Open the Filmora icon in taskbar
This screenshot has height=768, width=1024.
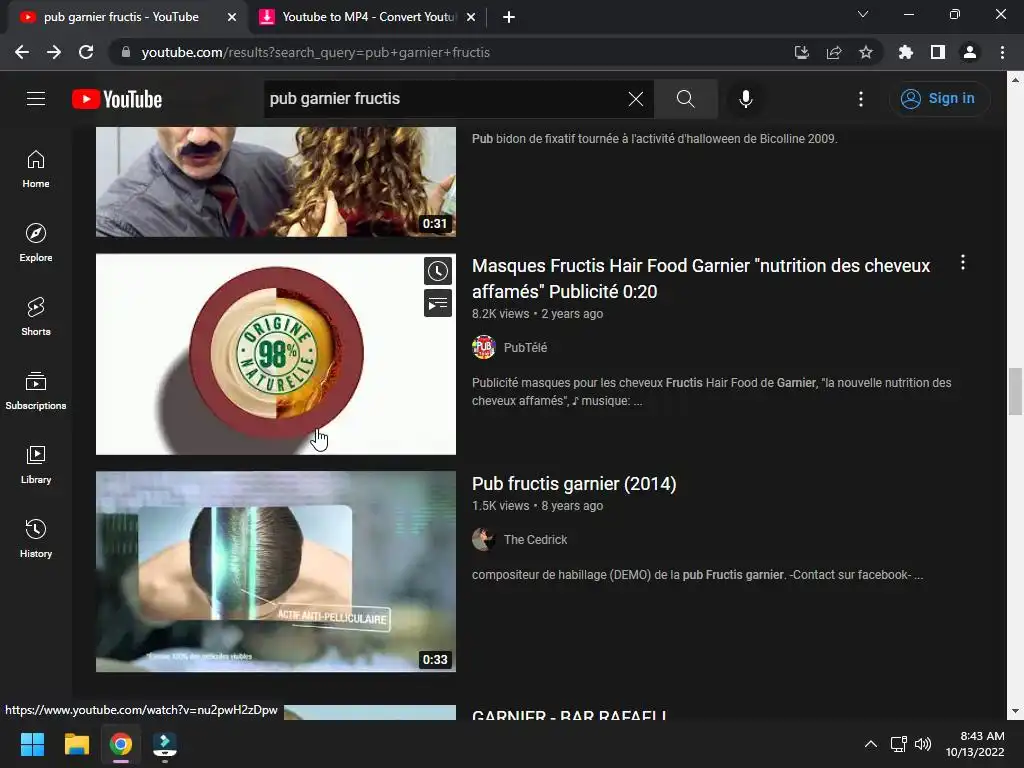click(165, 744)
